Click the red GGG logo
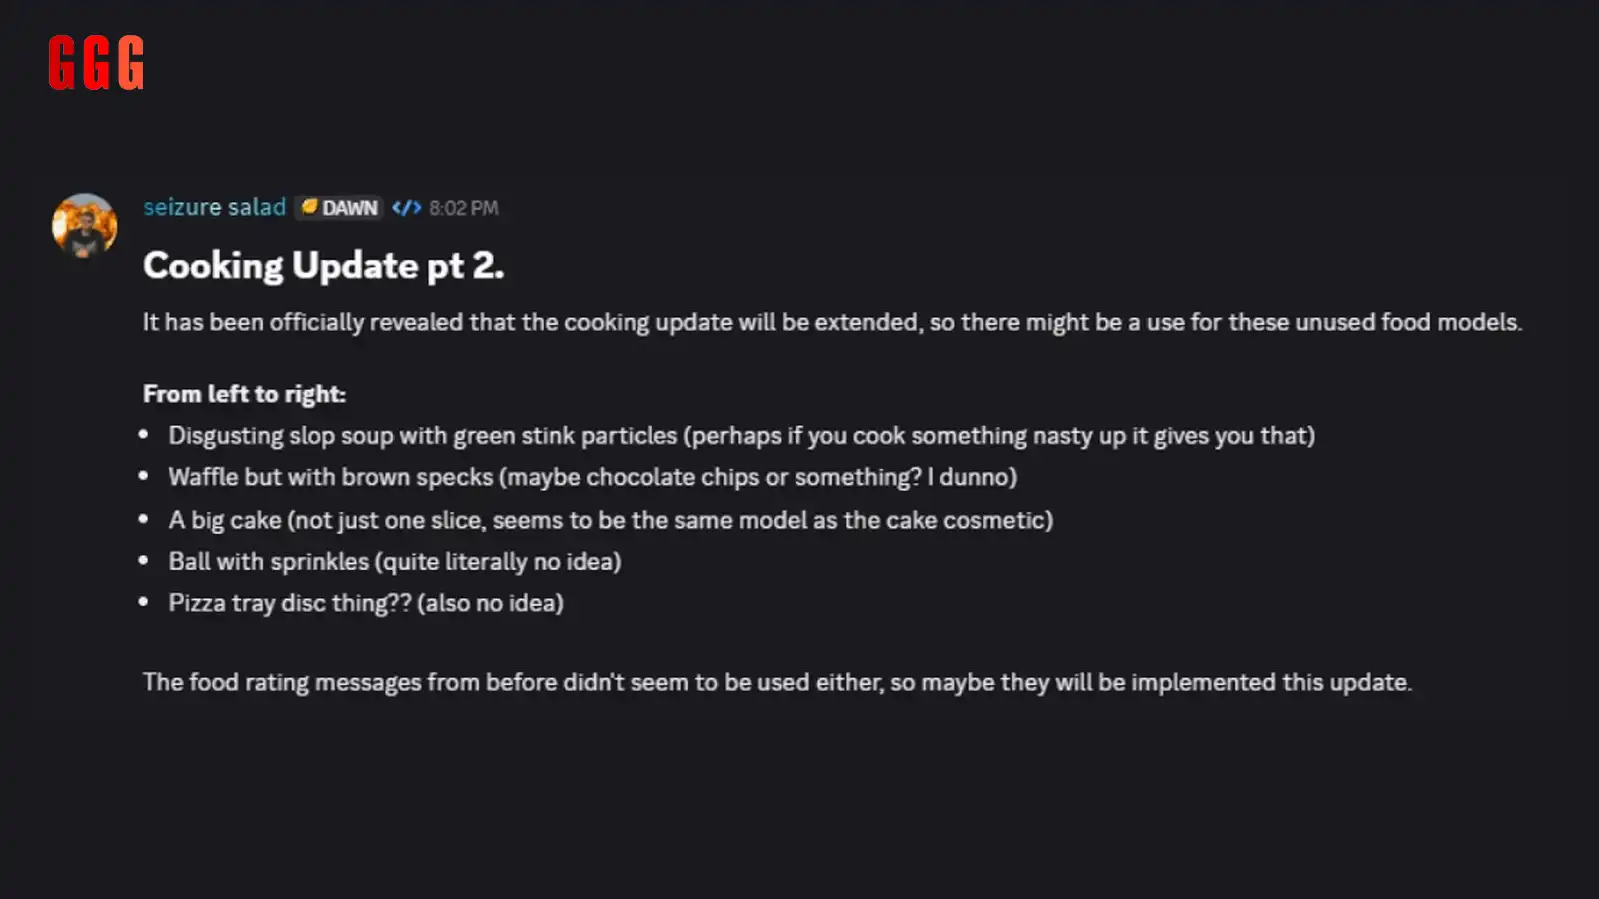 (x=96, y=63)
